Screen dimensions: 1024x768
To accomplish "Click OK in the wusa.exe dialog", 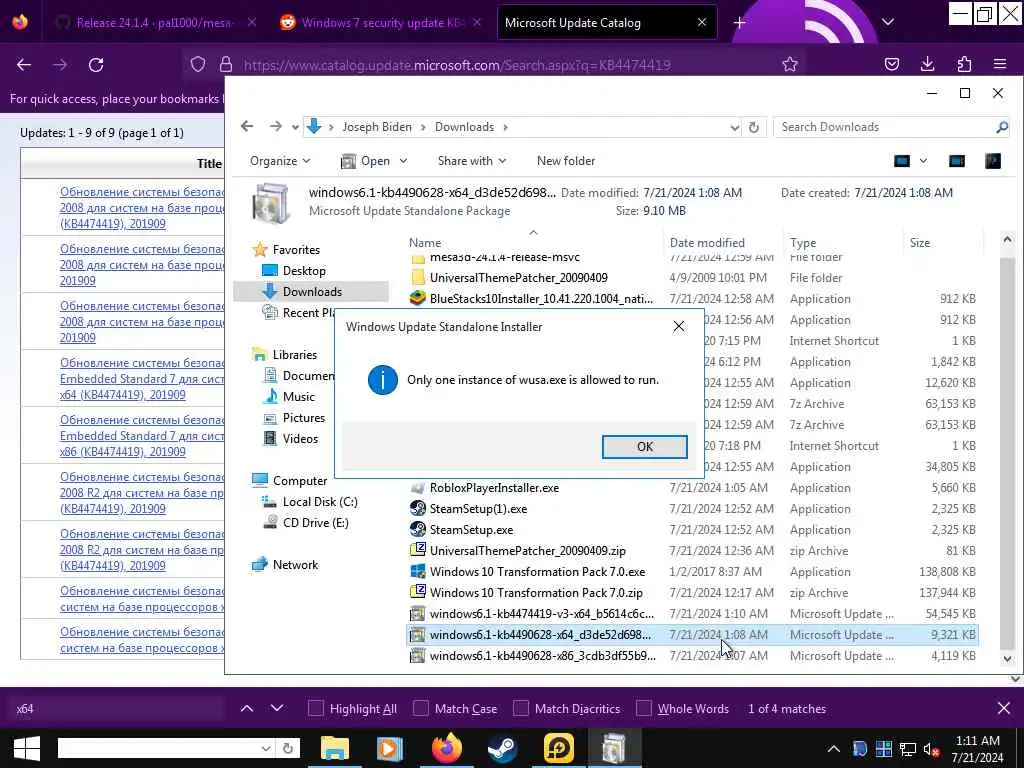I will (645, 447).
